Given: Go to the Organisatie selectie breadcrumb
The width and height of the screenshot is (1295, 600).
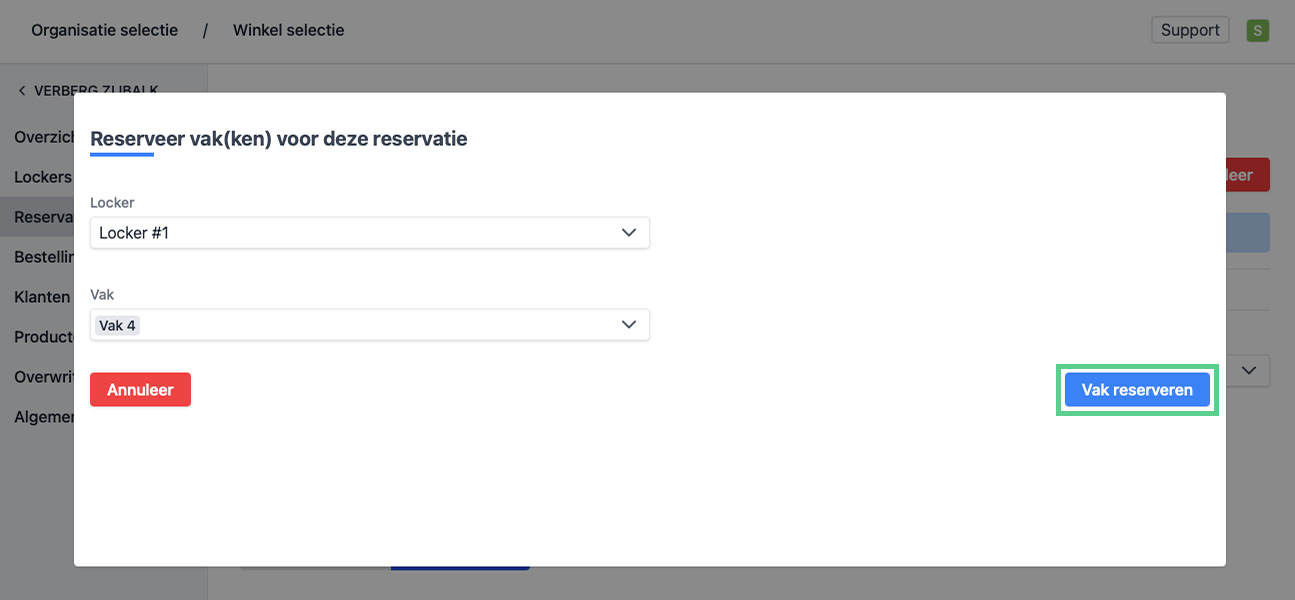Looking at the screenshot, I should [104, 30].
